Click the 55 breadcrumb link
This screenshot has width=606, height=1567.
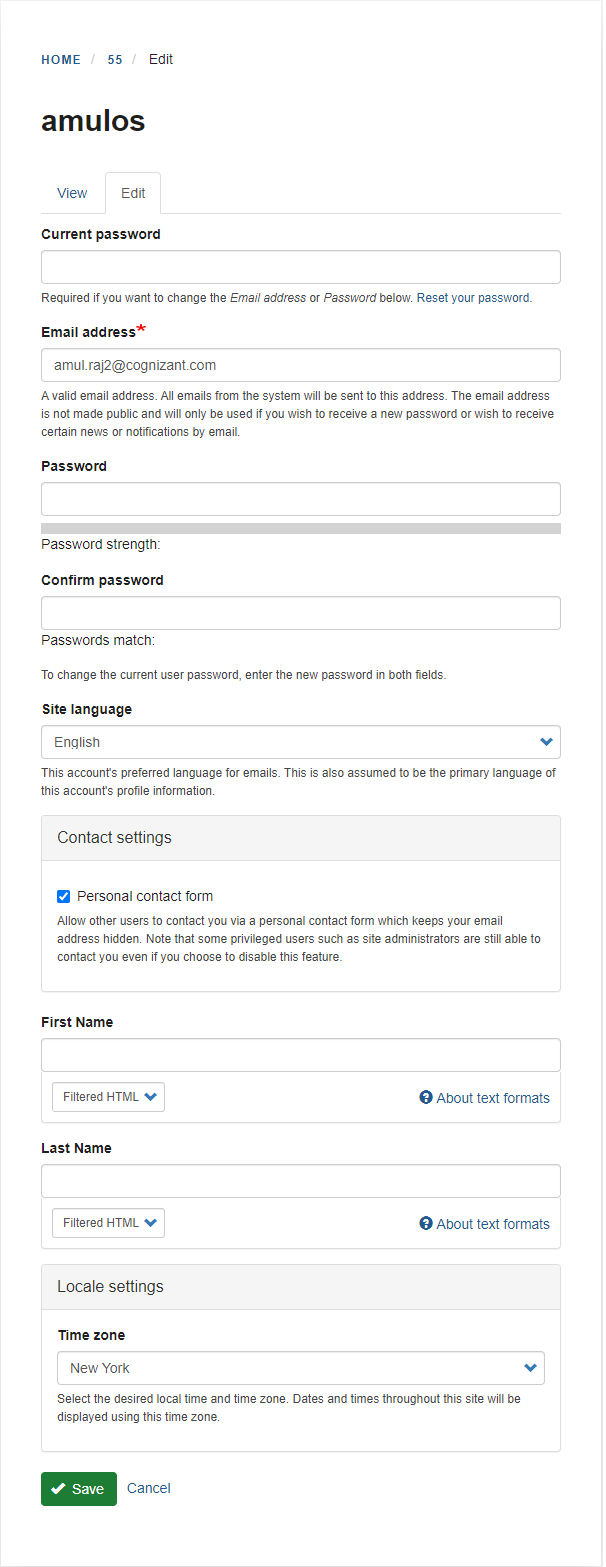click(115, 60)
